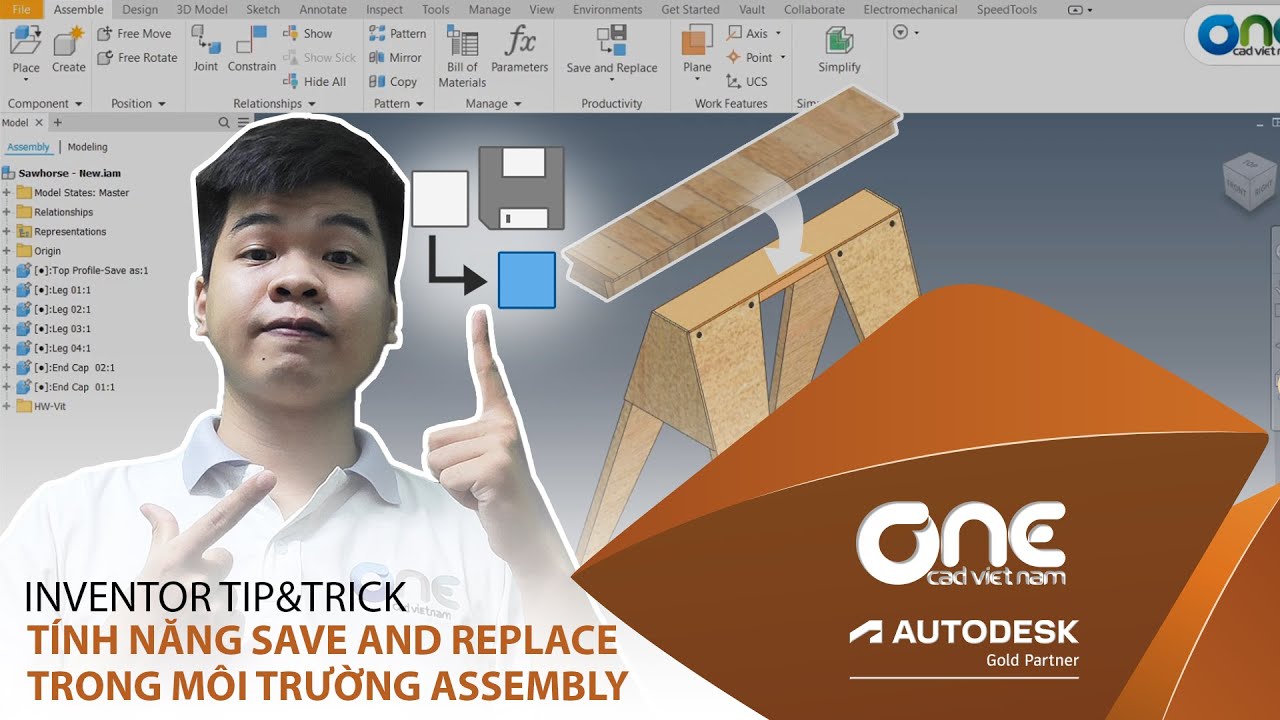1280x720 pixels.
Task: Open the File menu tab
Action: tap(22, 9)
